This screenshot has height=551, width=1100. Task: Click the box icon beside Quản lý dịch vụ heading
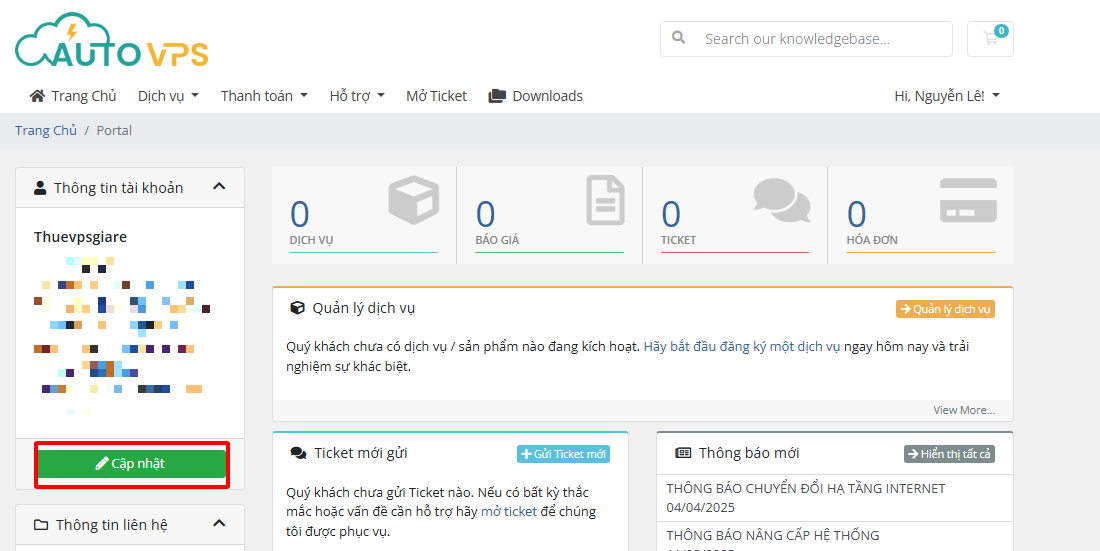click(297, 308)
